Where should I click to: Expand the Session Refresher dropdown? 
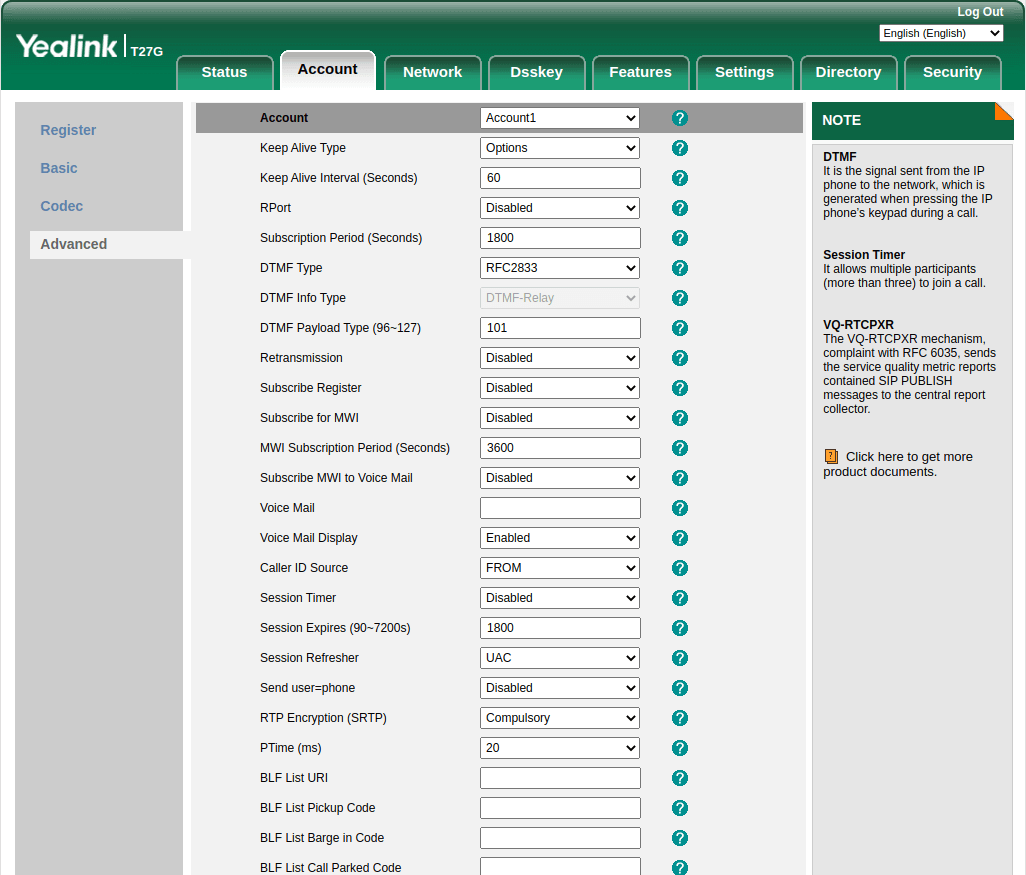560,658
